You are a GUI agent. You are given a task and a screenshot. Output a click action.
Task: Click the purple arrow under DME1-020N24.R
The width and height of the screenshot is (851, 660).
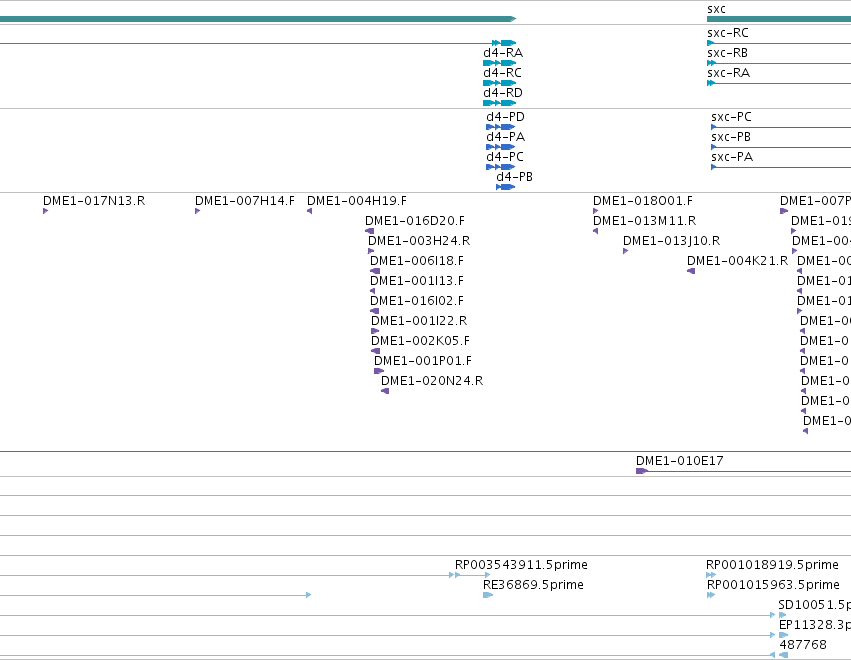(385, 391)
